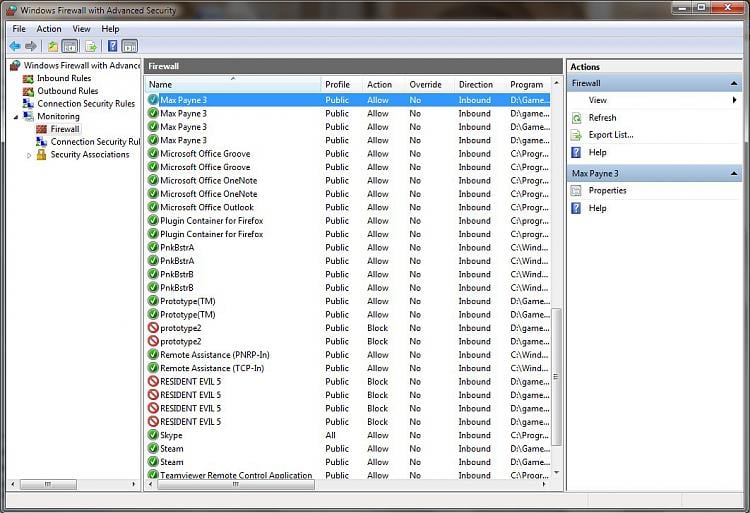Collapse the Max Payne 3 actions section
Screen dimensions: 750x513
(734, 174)
